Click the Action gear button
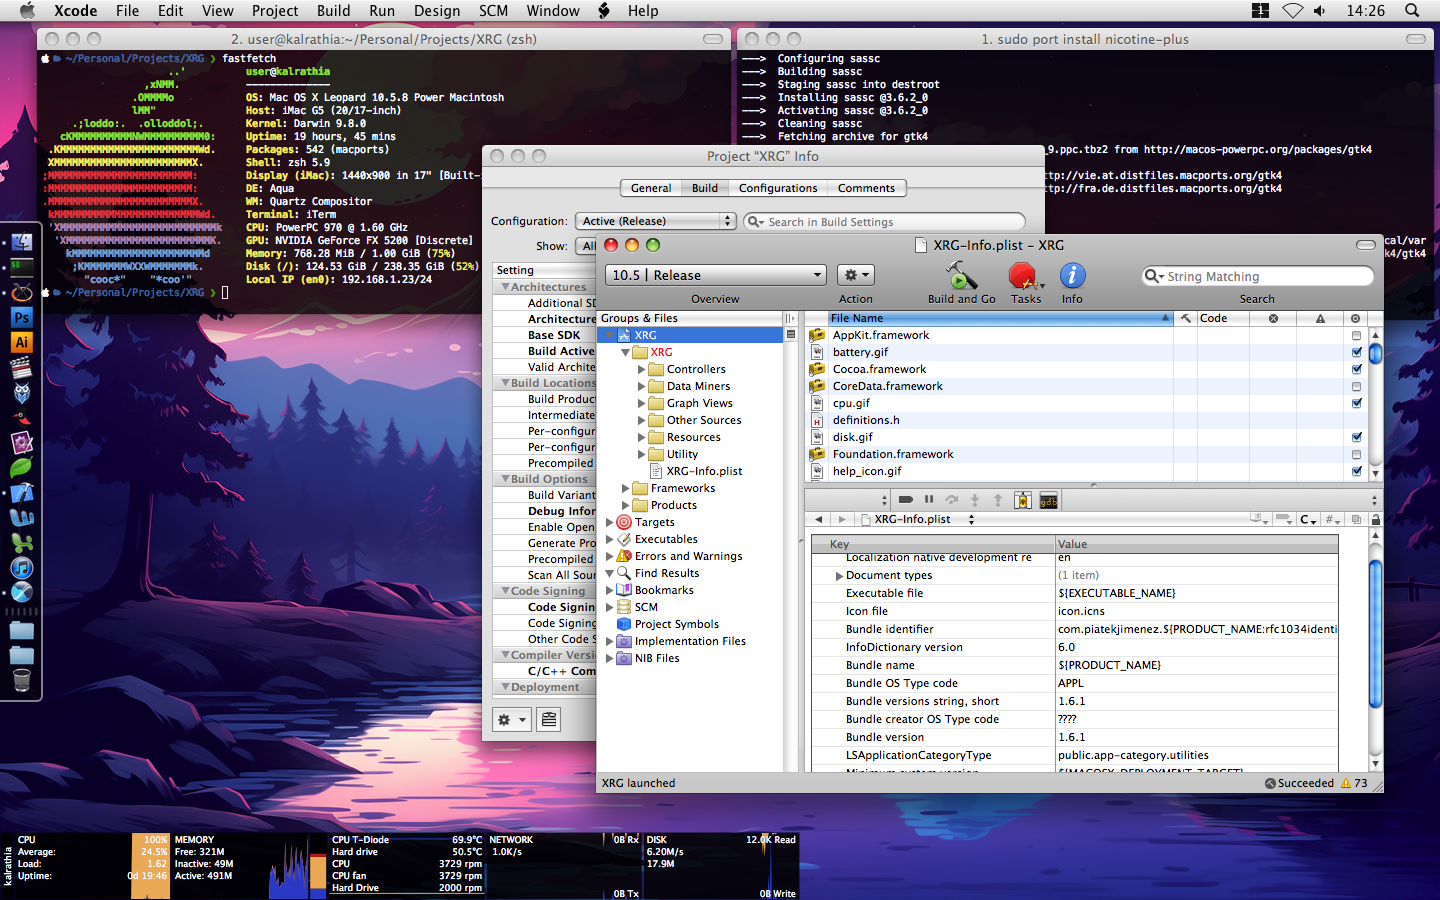This screenshot has width=1440, height=900. point(855,275)
